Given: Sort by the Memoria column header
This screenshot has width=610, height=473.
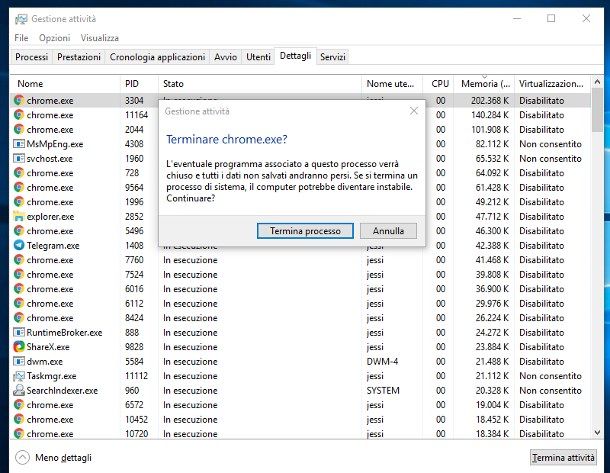Looking at the screenshot, I should 484,84.
